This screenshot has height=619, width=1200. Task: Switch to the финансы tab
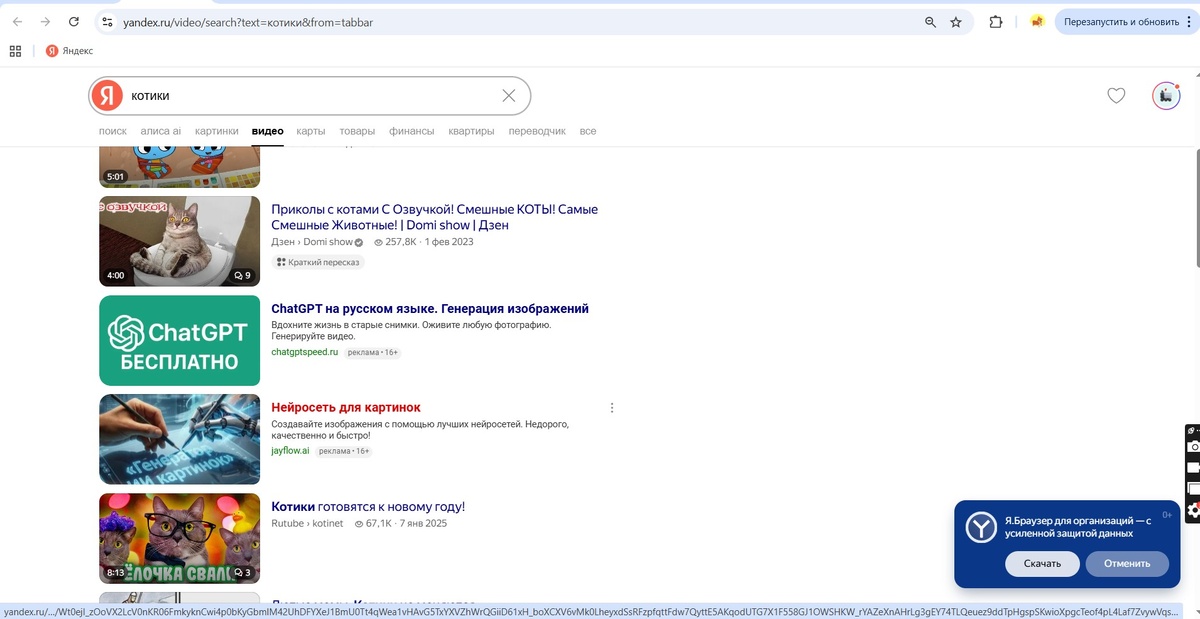click(412, 131)
